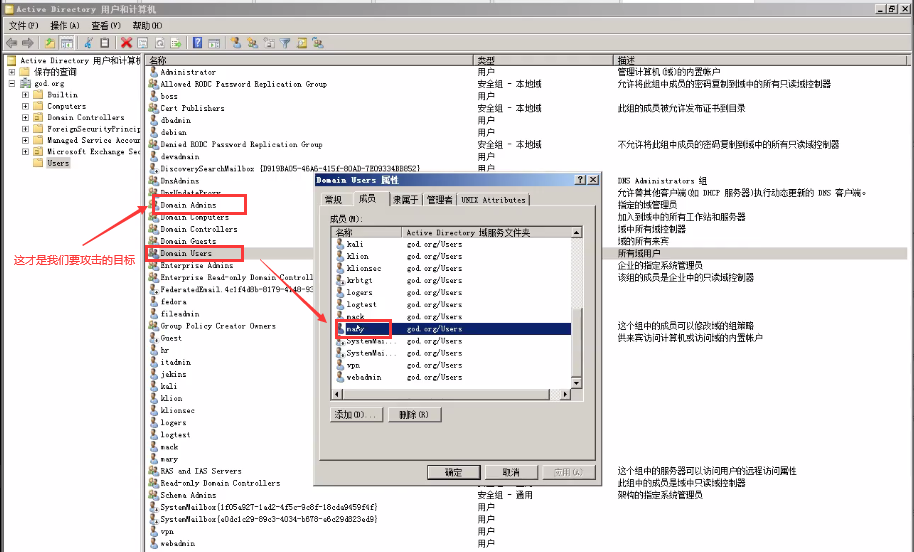Click the back arrow toolbar icon
Viewport: 914px width, 552px height.
12,43
